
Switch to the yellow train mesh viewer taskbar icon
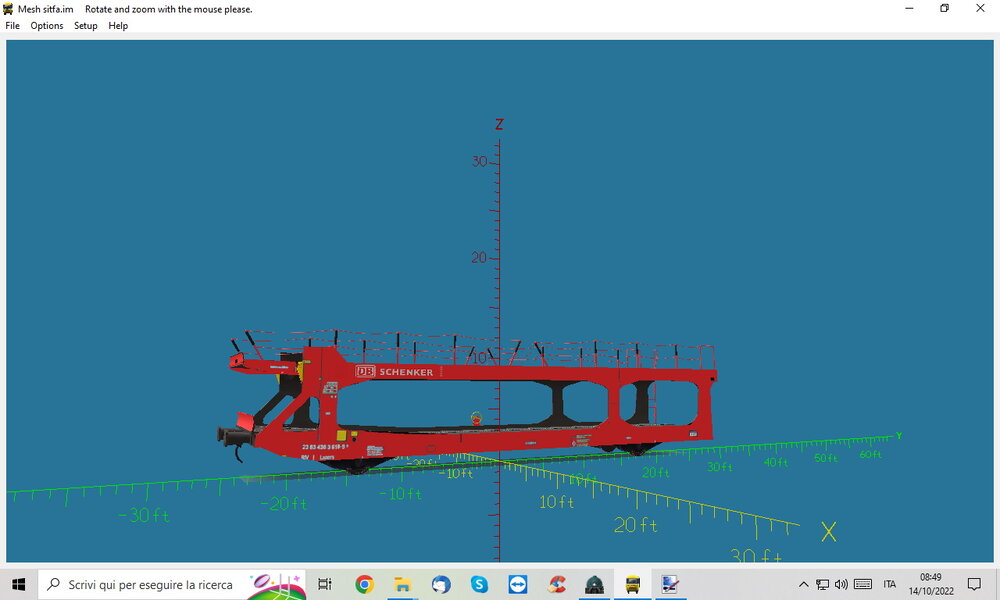coord(633,584)
